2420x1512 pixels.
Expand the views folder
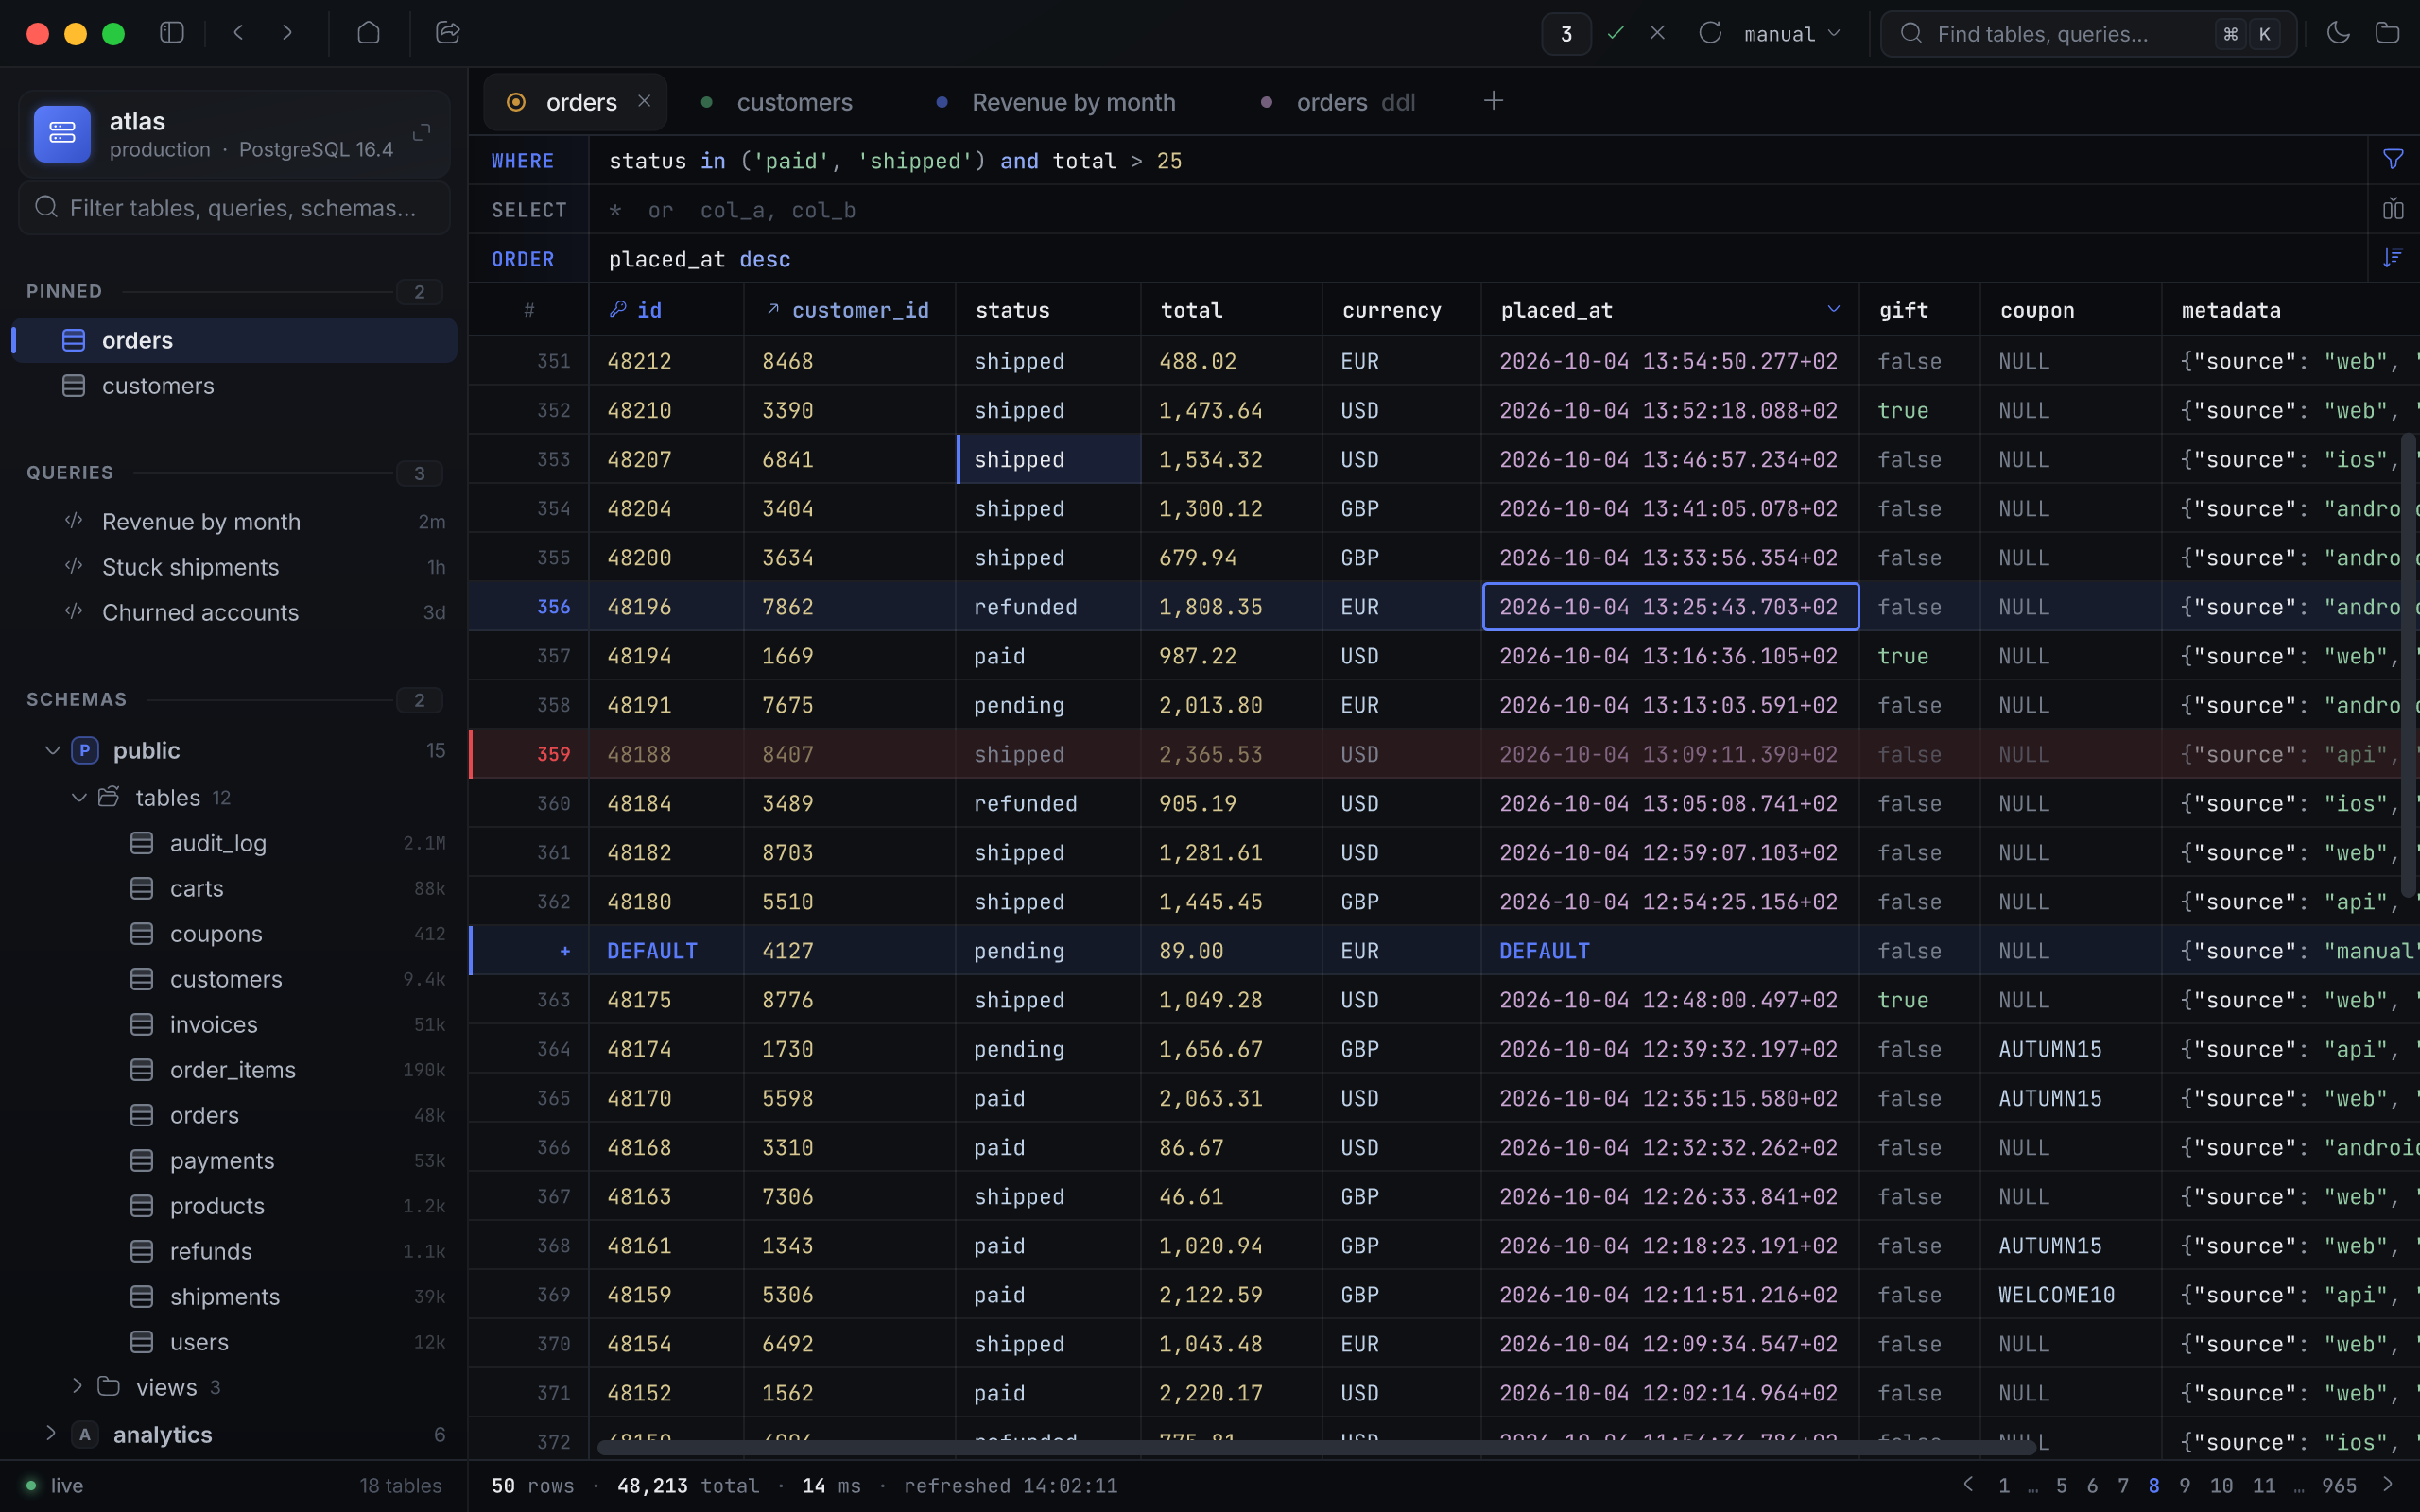pyautogui.click(x=77, y=1386)
